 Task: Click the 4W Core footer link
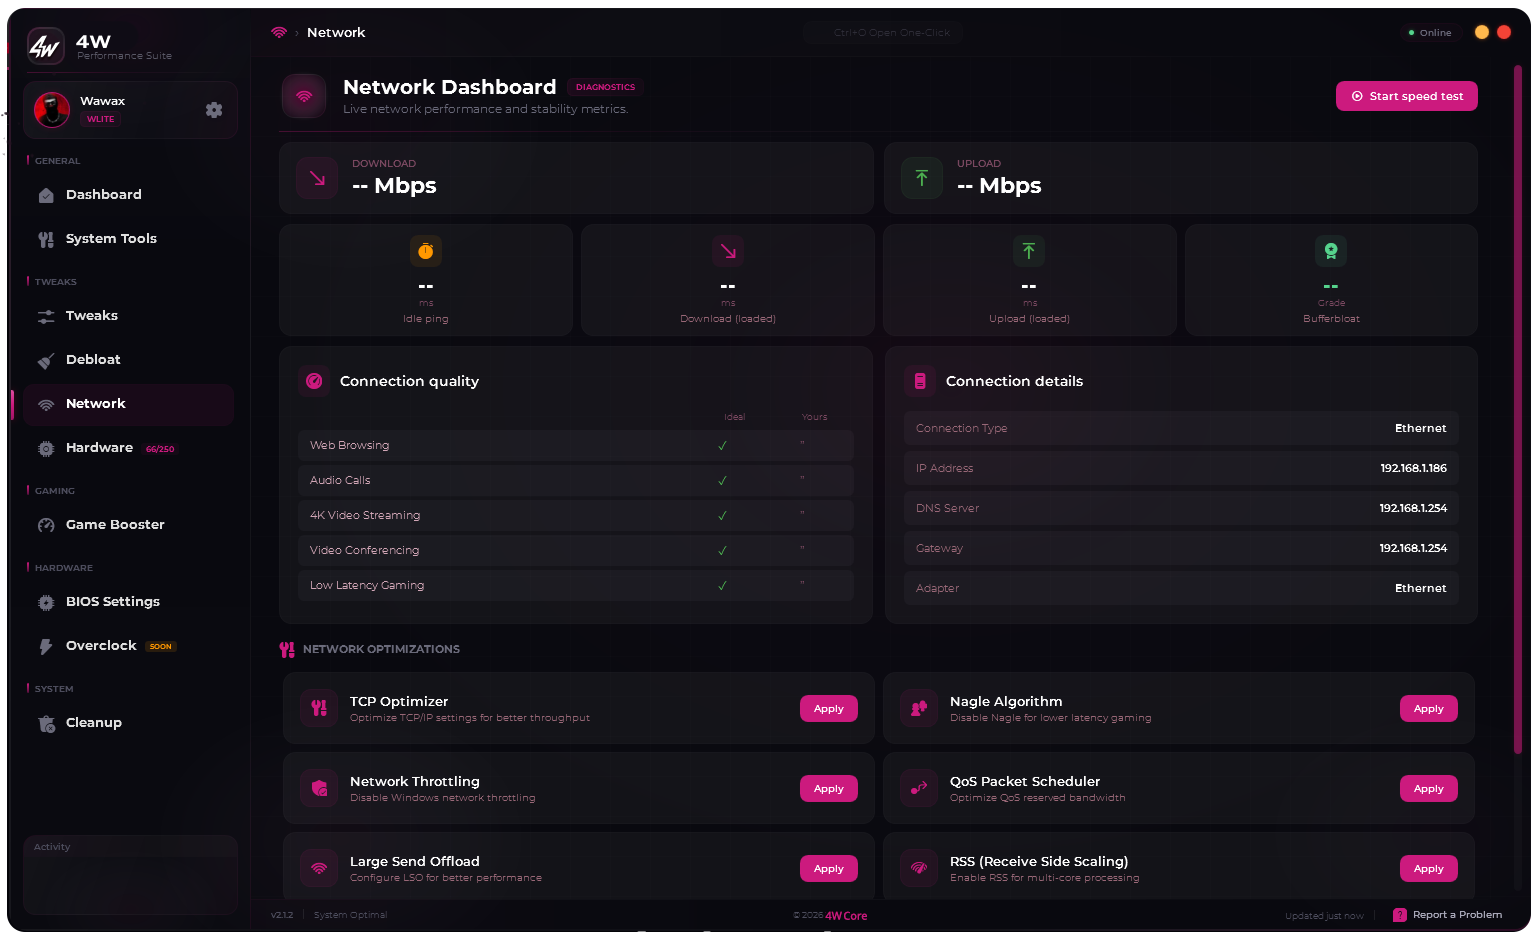pyautogui.click(x=846, y=916)
